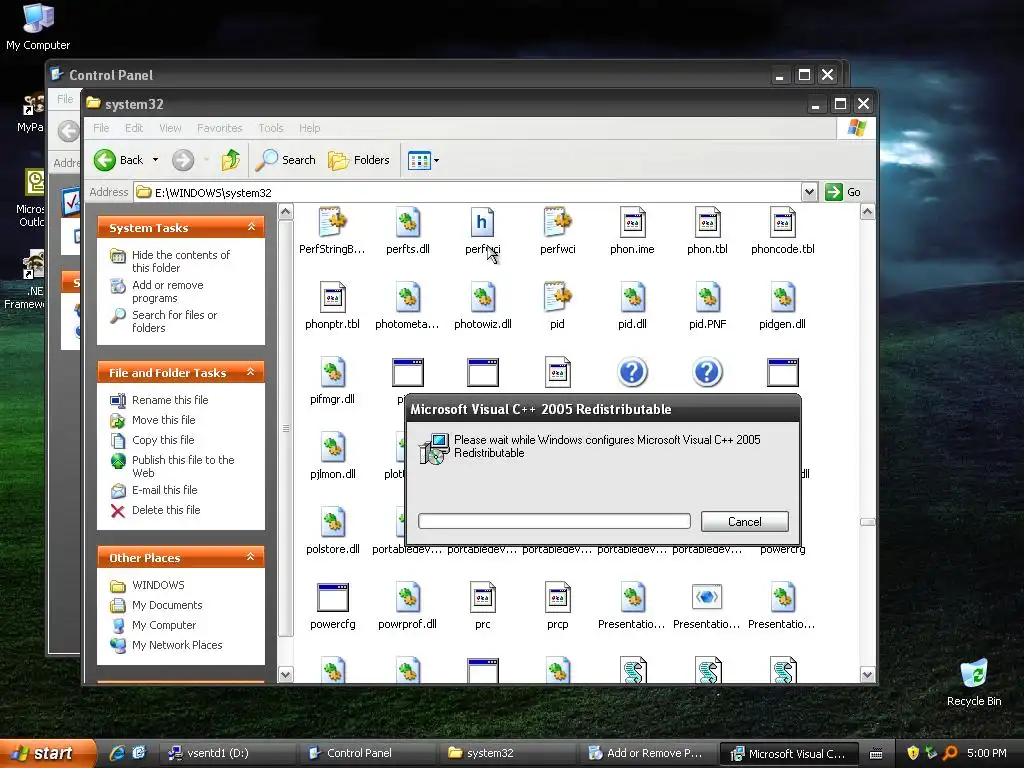This screenshot has height=768, width=1024.
Task: Select the pifmgr.dll file
Action: tap(332, 380)
